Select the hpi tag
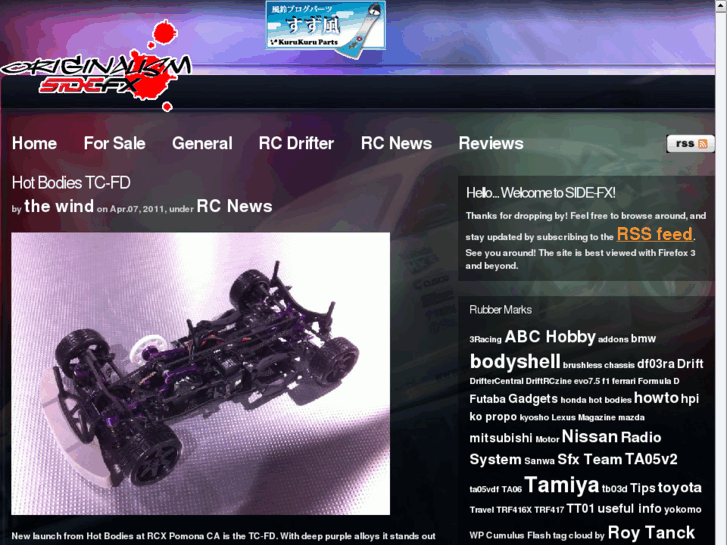The image size is (727, 545). [x=690, y=399]
